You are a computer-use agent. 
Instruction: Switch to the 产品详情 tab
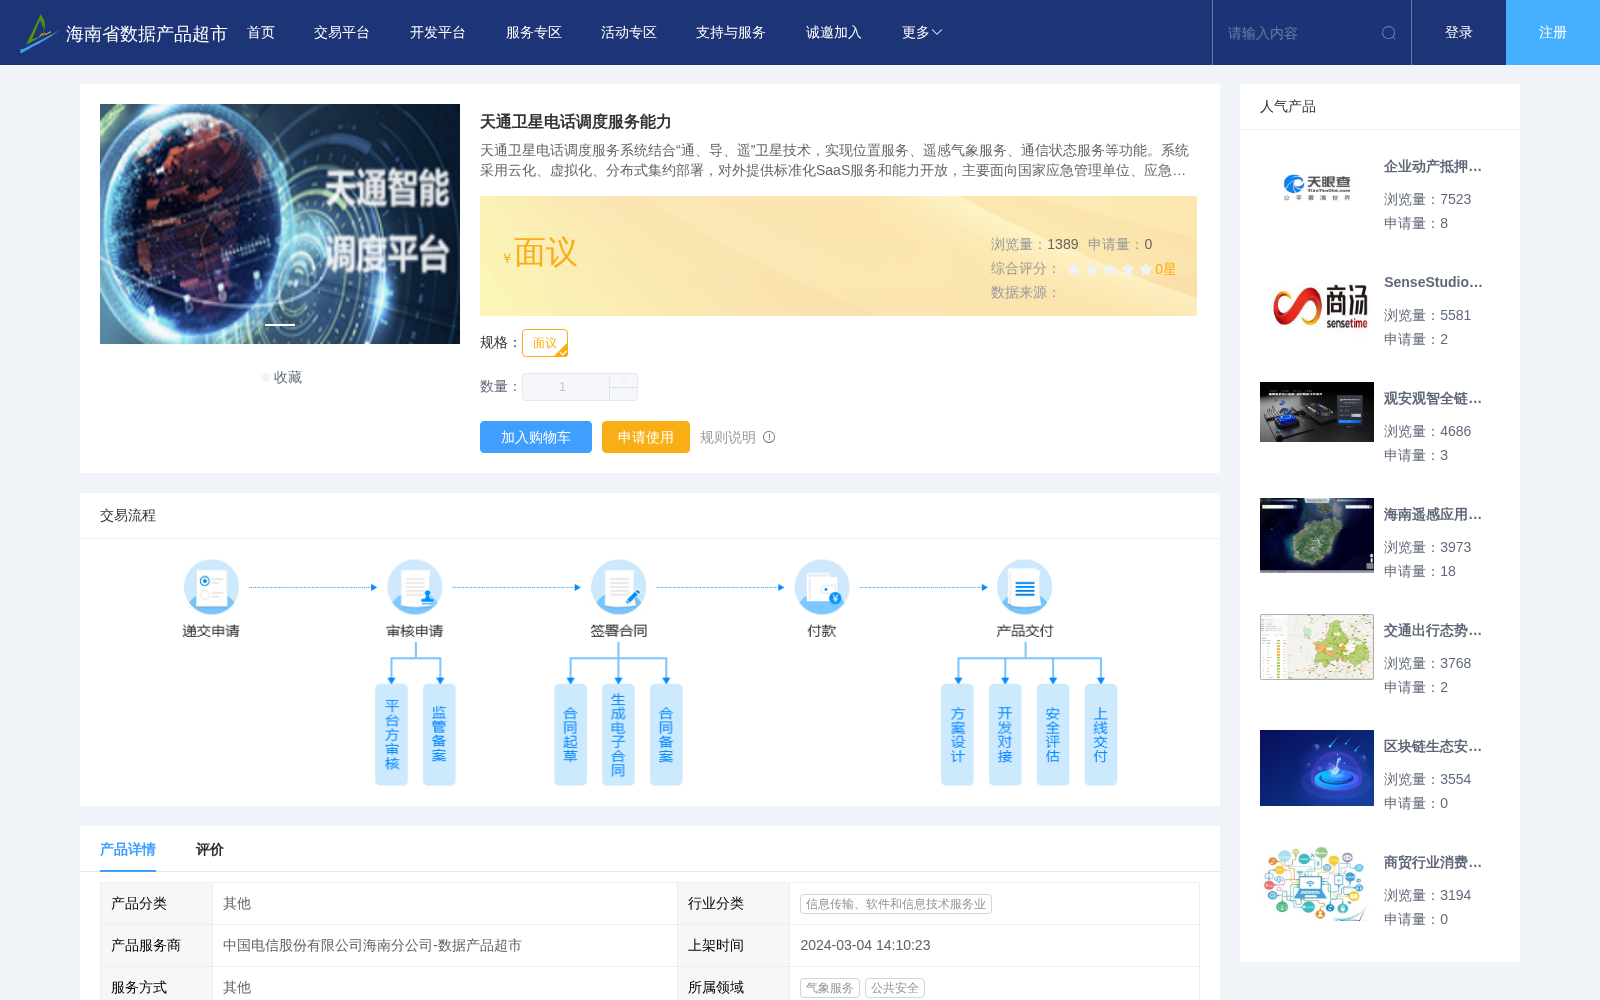click(x=128, y=849)
